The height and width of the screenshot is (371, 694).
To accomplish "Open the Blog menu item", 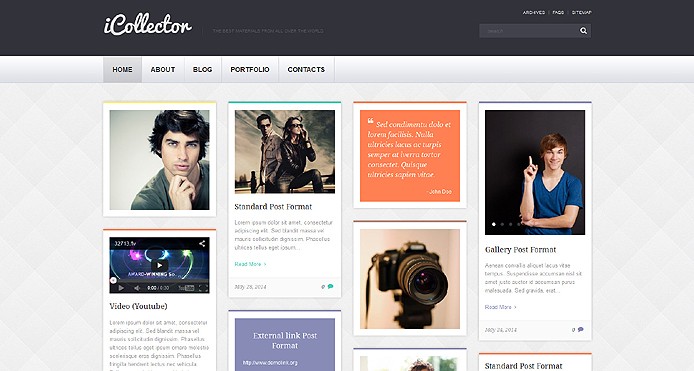I will [x=202, y=70].
